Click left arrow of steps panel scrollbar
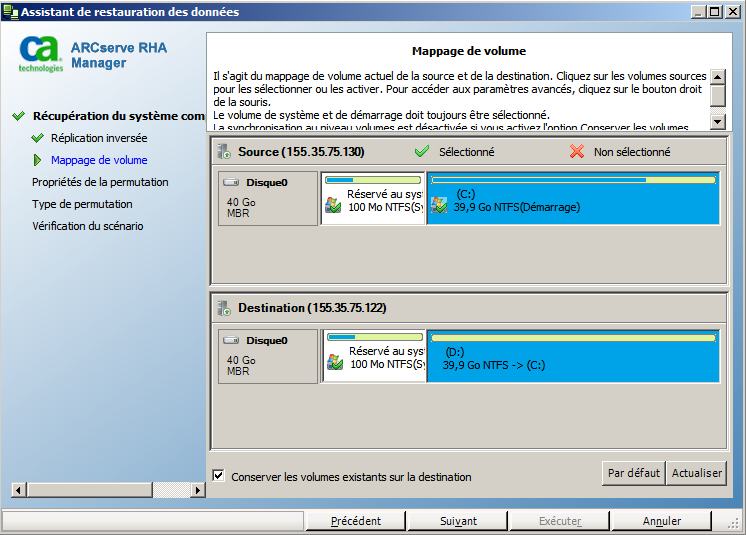Viewport: 746px width, 535px height. click(19, 490)
